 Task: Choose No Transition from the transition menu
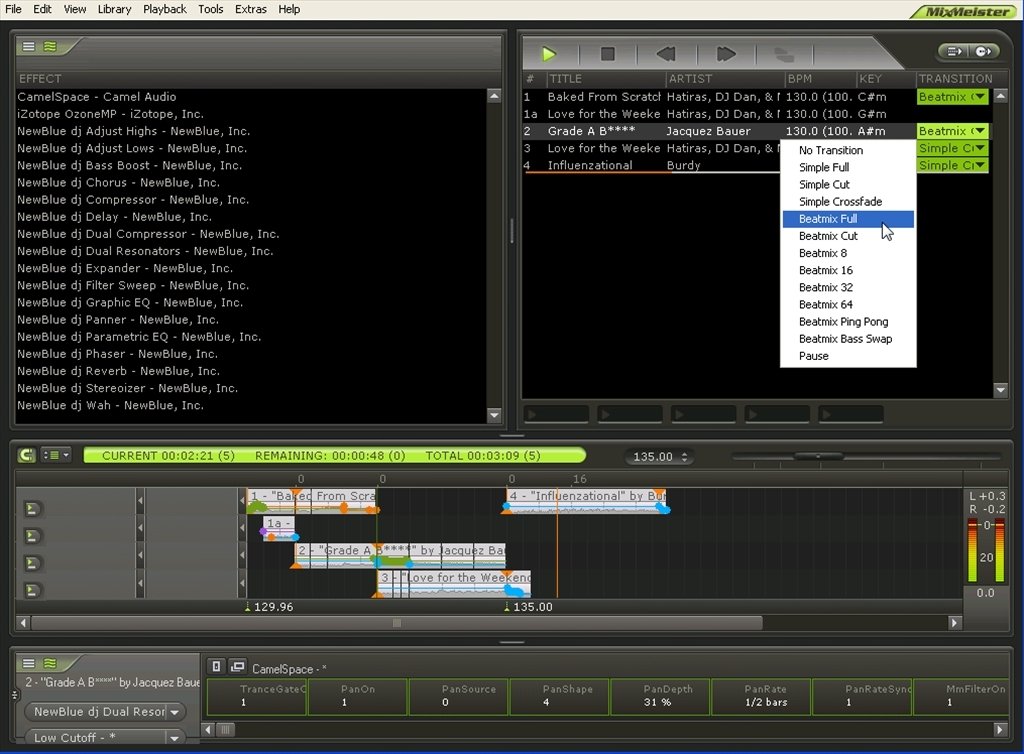pyautogui.click(x=848, y=150)
